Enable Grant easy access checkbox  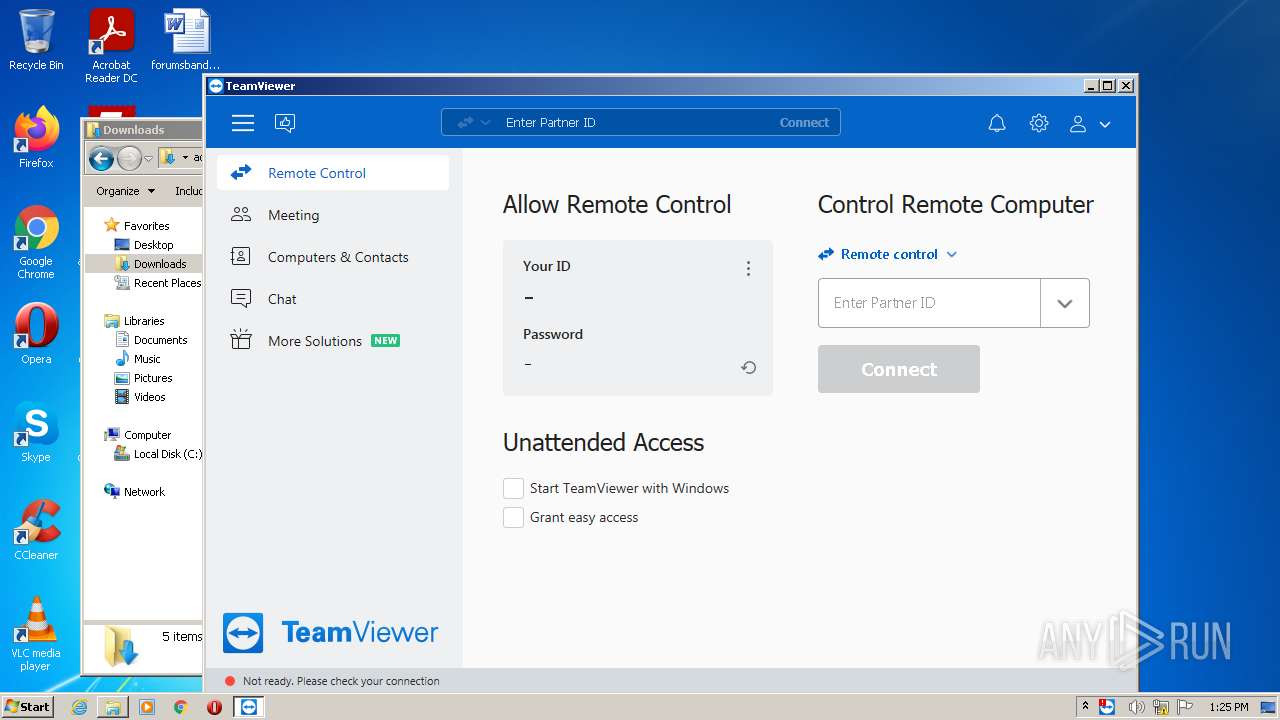tap(513, 517)
